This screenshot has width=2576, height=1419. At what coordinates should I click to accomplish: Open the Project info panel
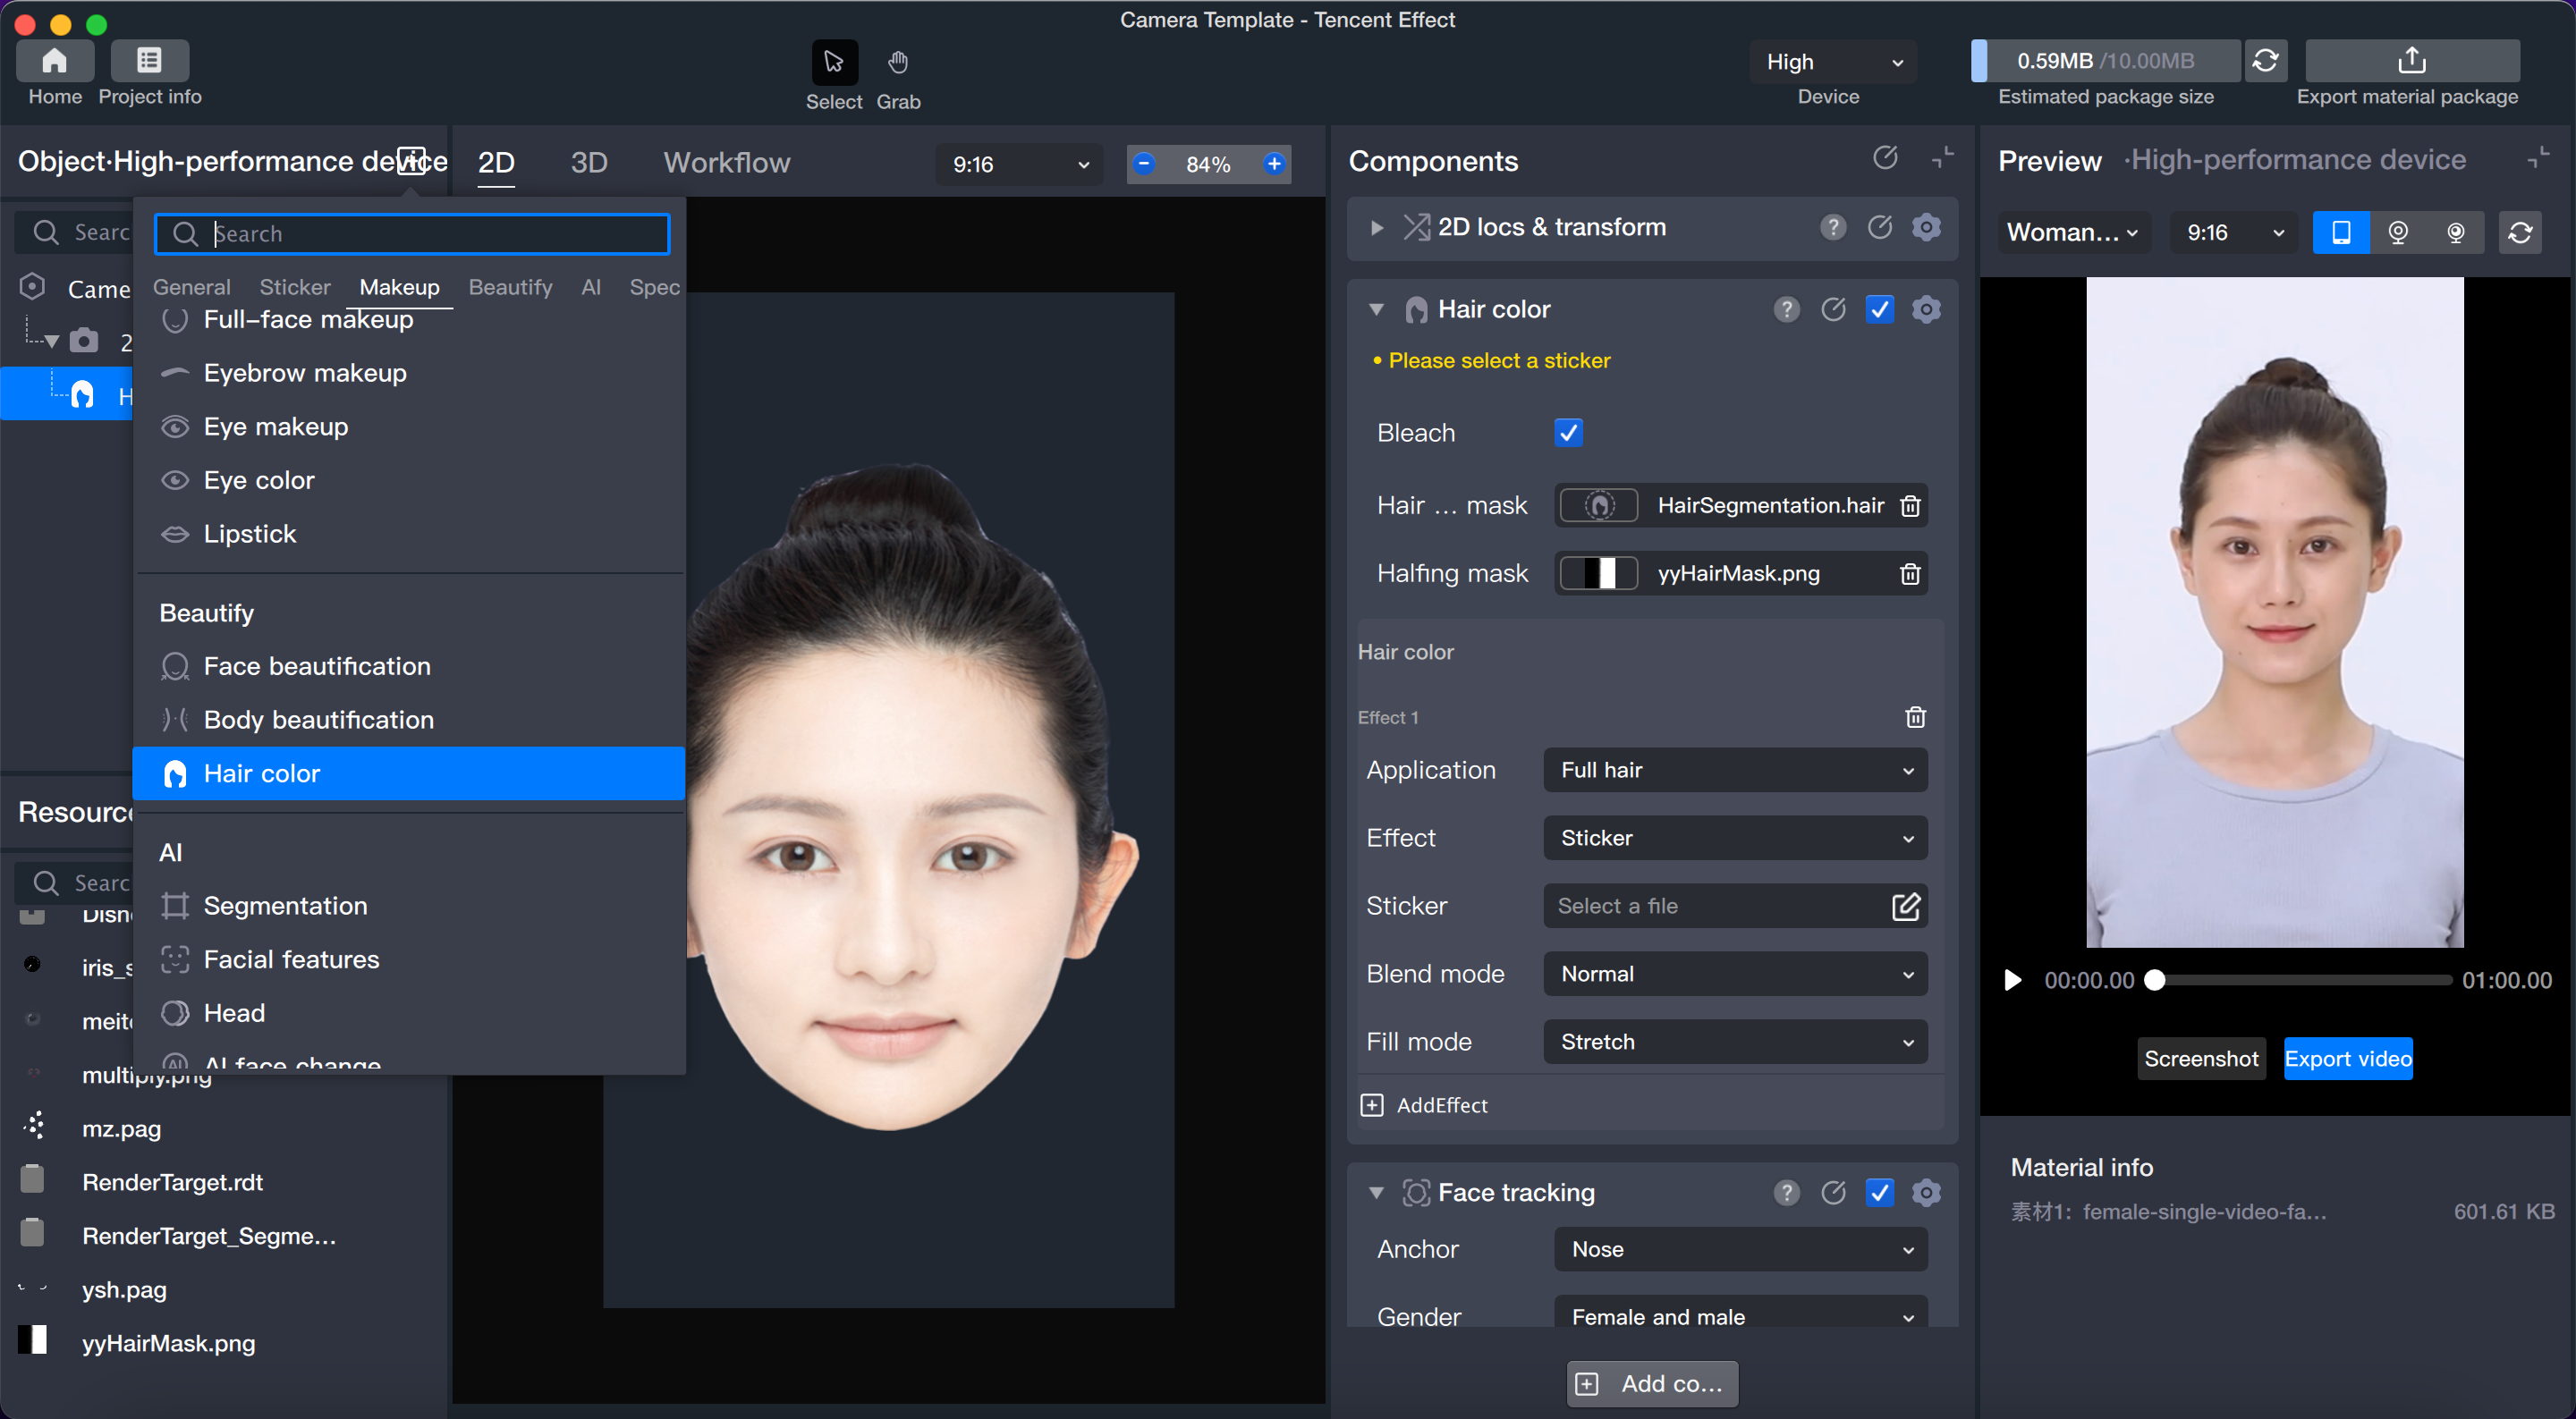[149, 61]
